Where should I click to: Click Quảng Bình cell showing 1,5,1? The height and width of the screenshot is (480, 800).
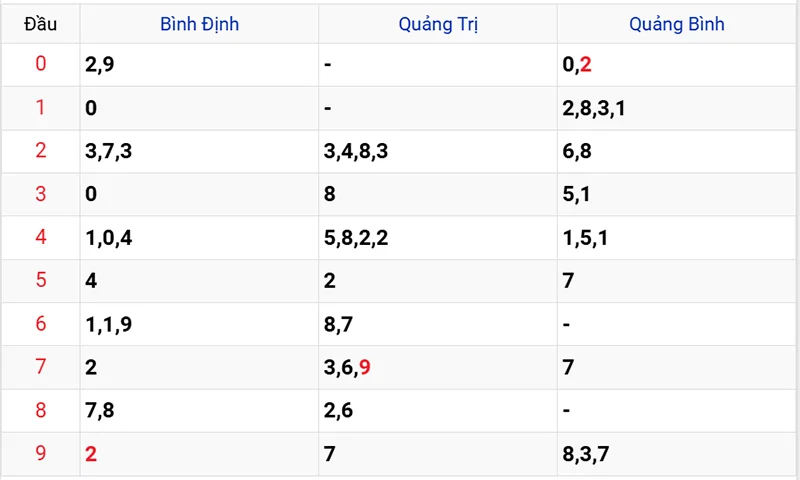pyautogui.click(x=586, y=238)
